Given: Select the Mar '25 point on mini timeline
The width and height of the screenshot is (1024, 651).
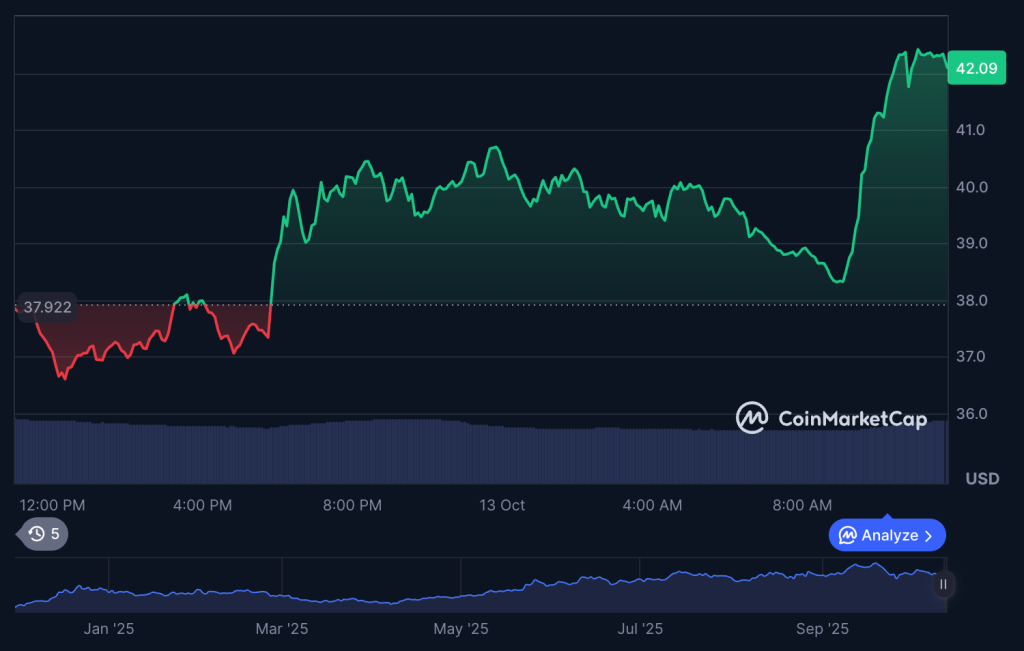Looking at the screenshot, I should click(x=283, y=629).
